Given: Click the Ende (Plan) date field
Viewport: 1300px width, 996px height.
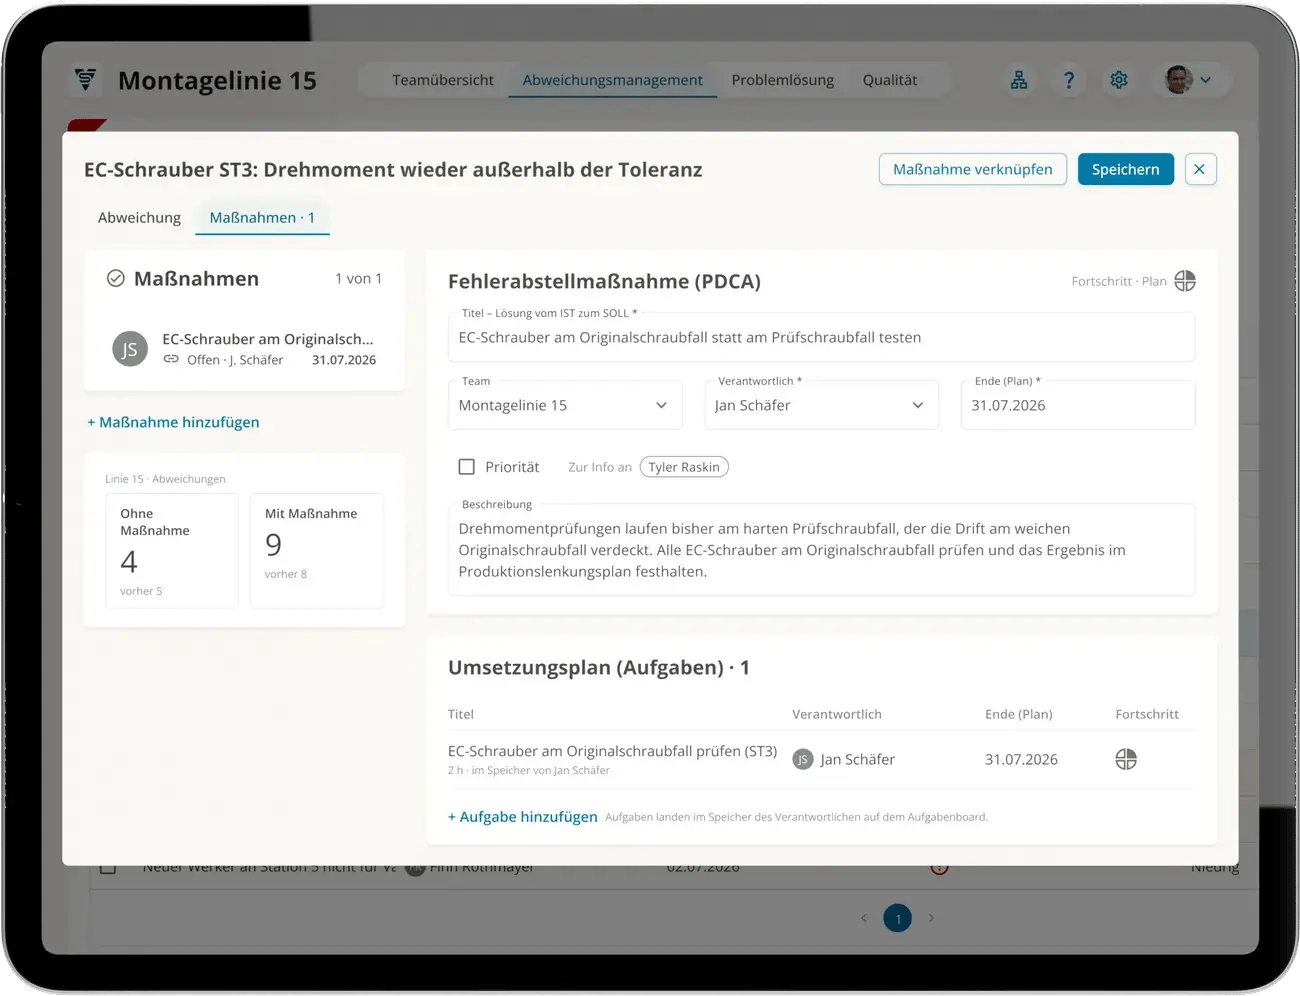Looking at the screenshot, I should (x=1078, y=405).
